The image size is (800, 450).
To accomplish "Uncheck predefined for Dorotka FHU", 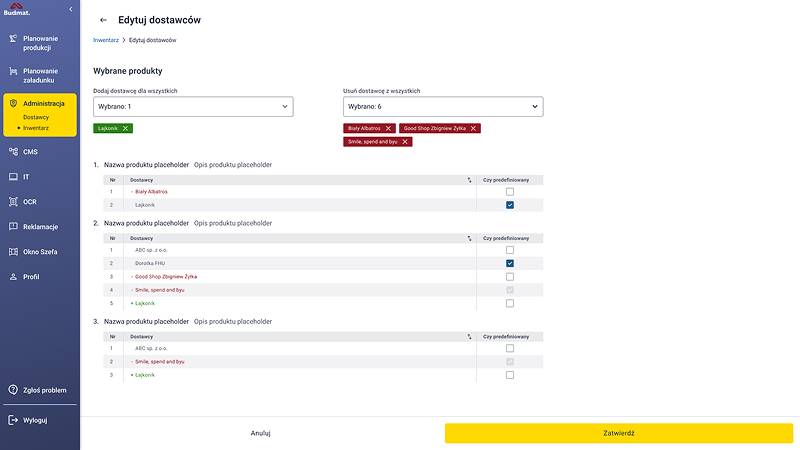I will tap(510, 263).
